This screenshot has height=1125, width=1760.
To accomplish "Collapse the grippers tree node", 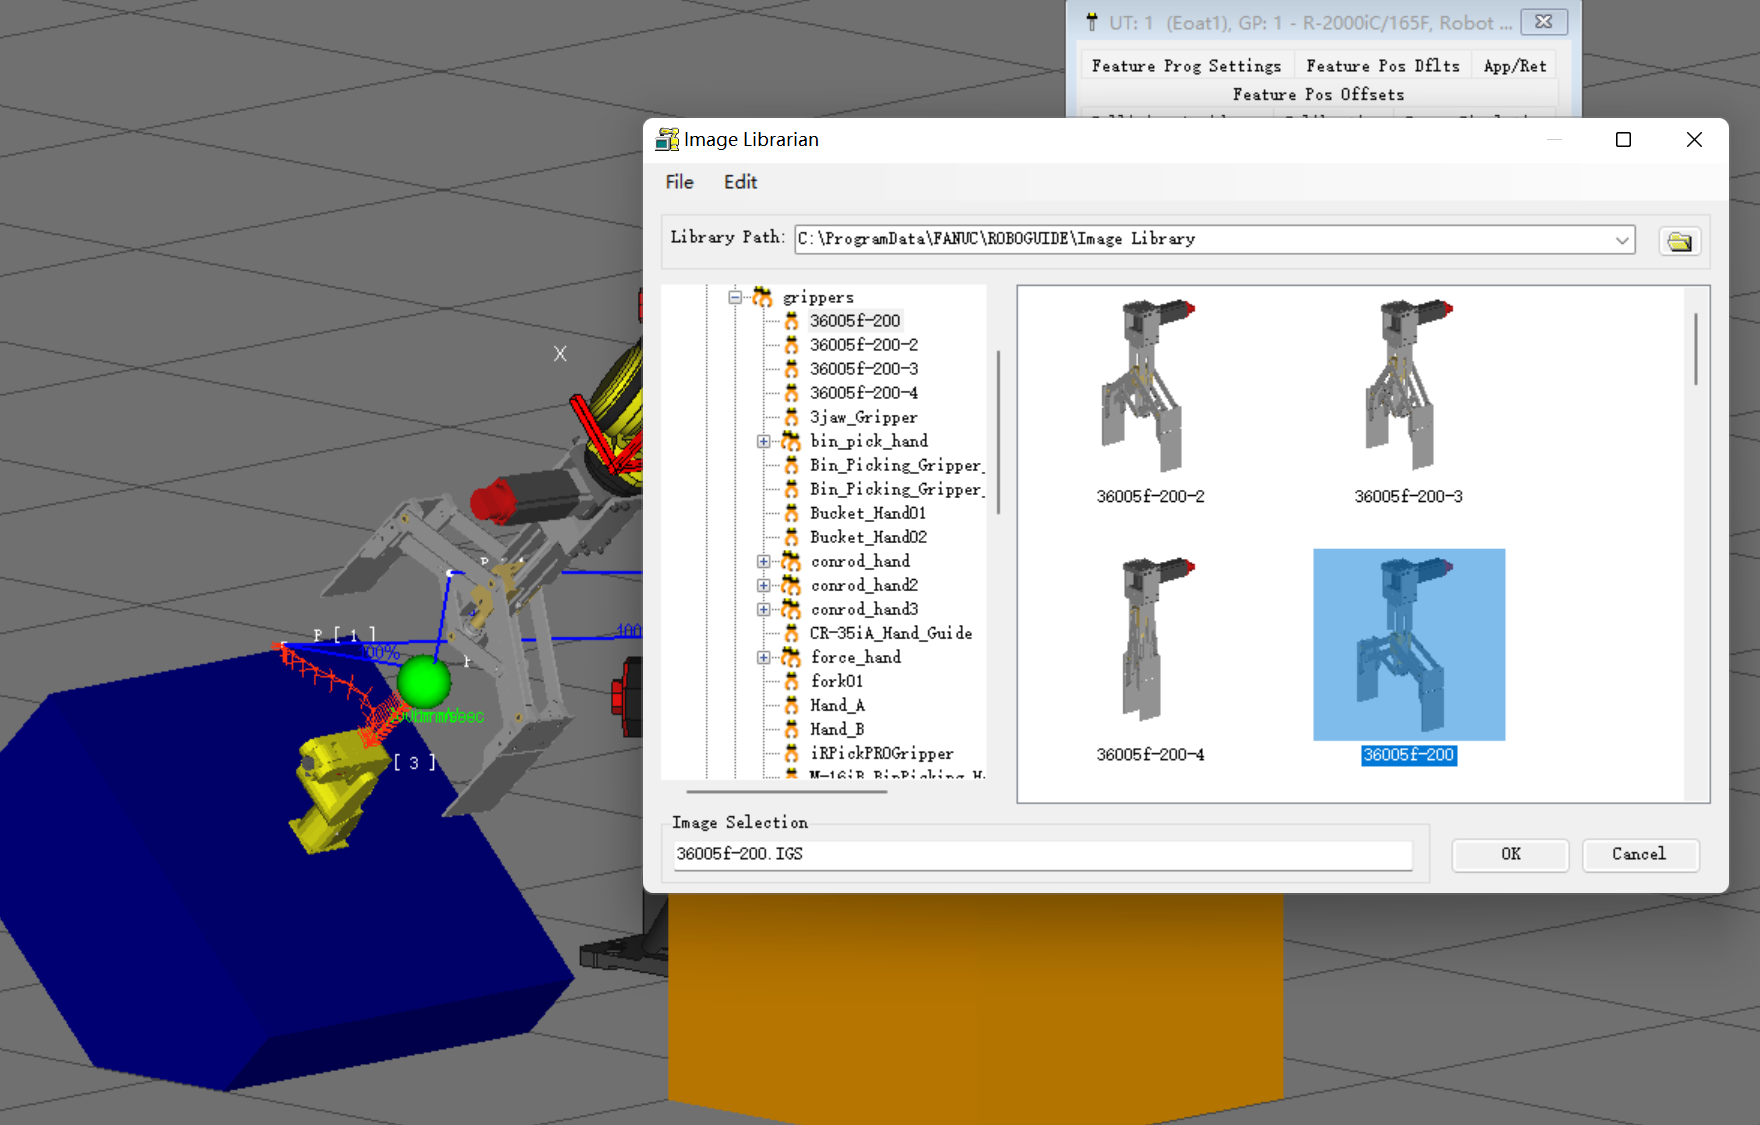I will click(735, 297).
